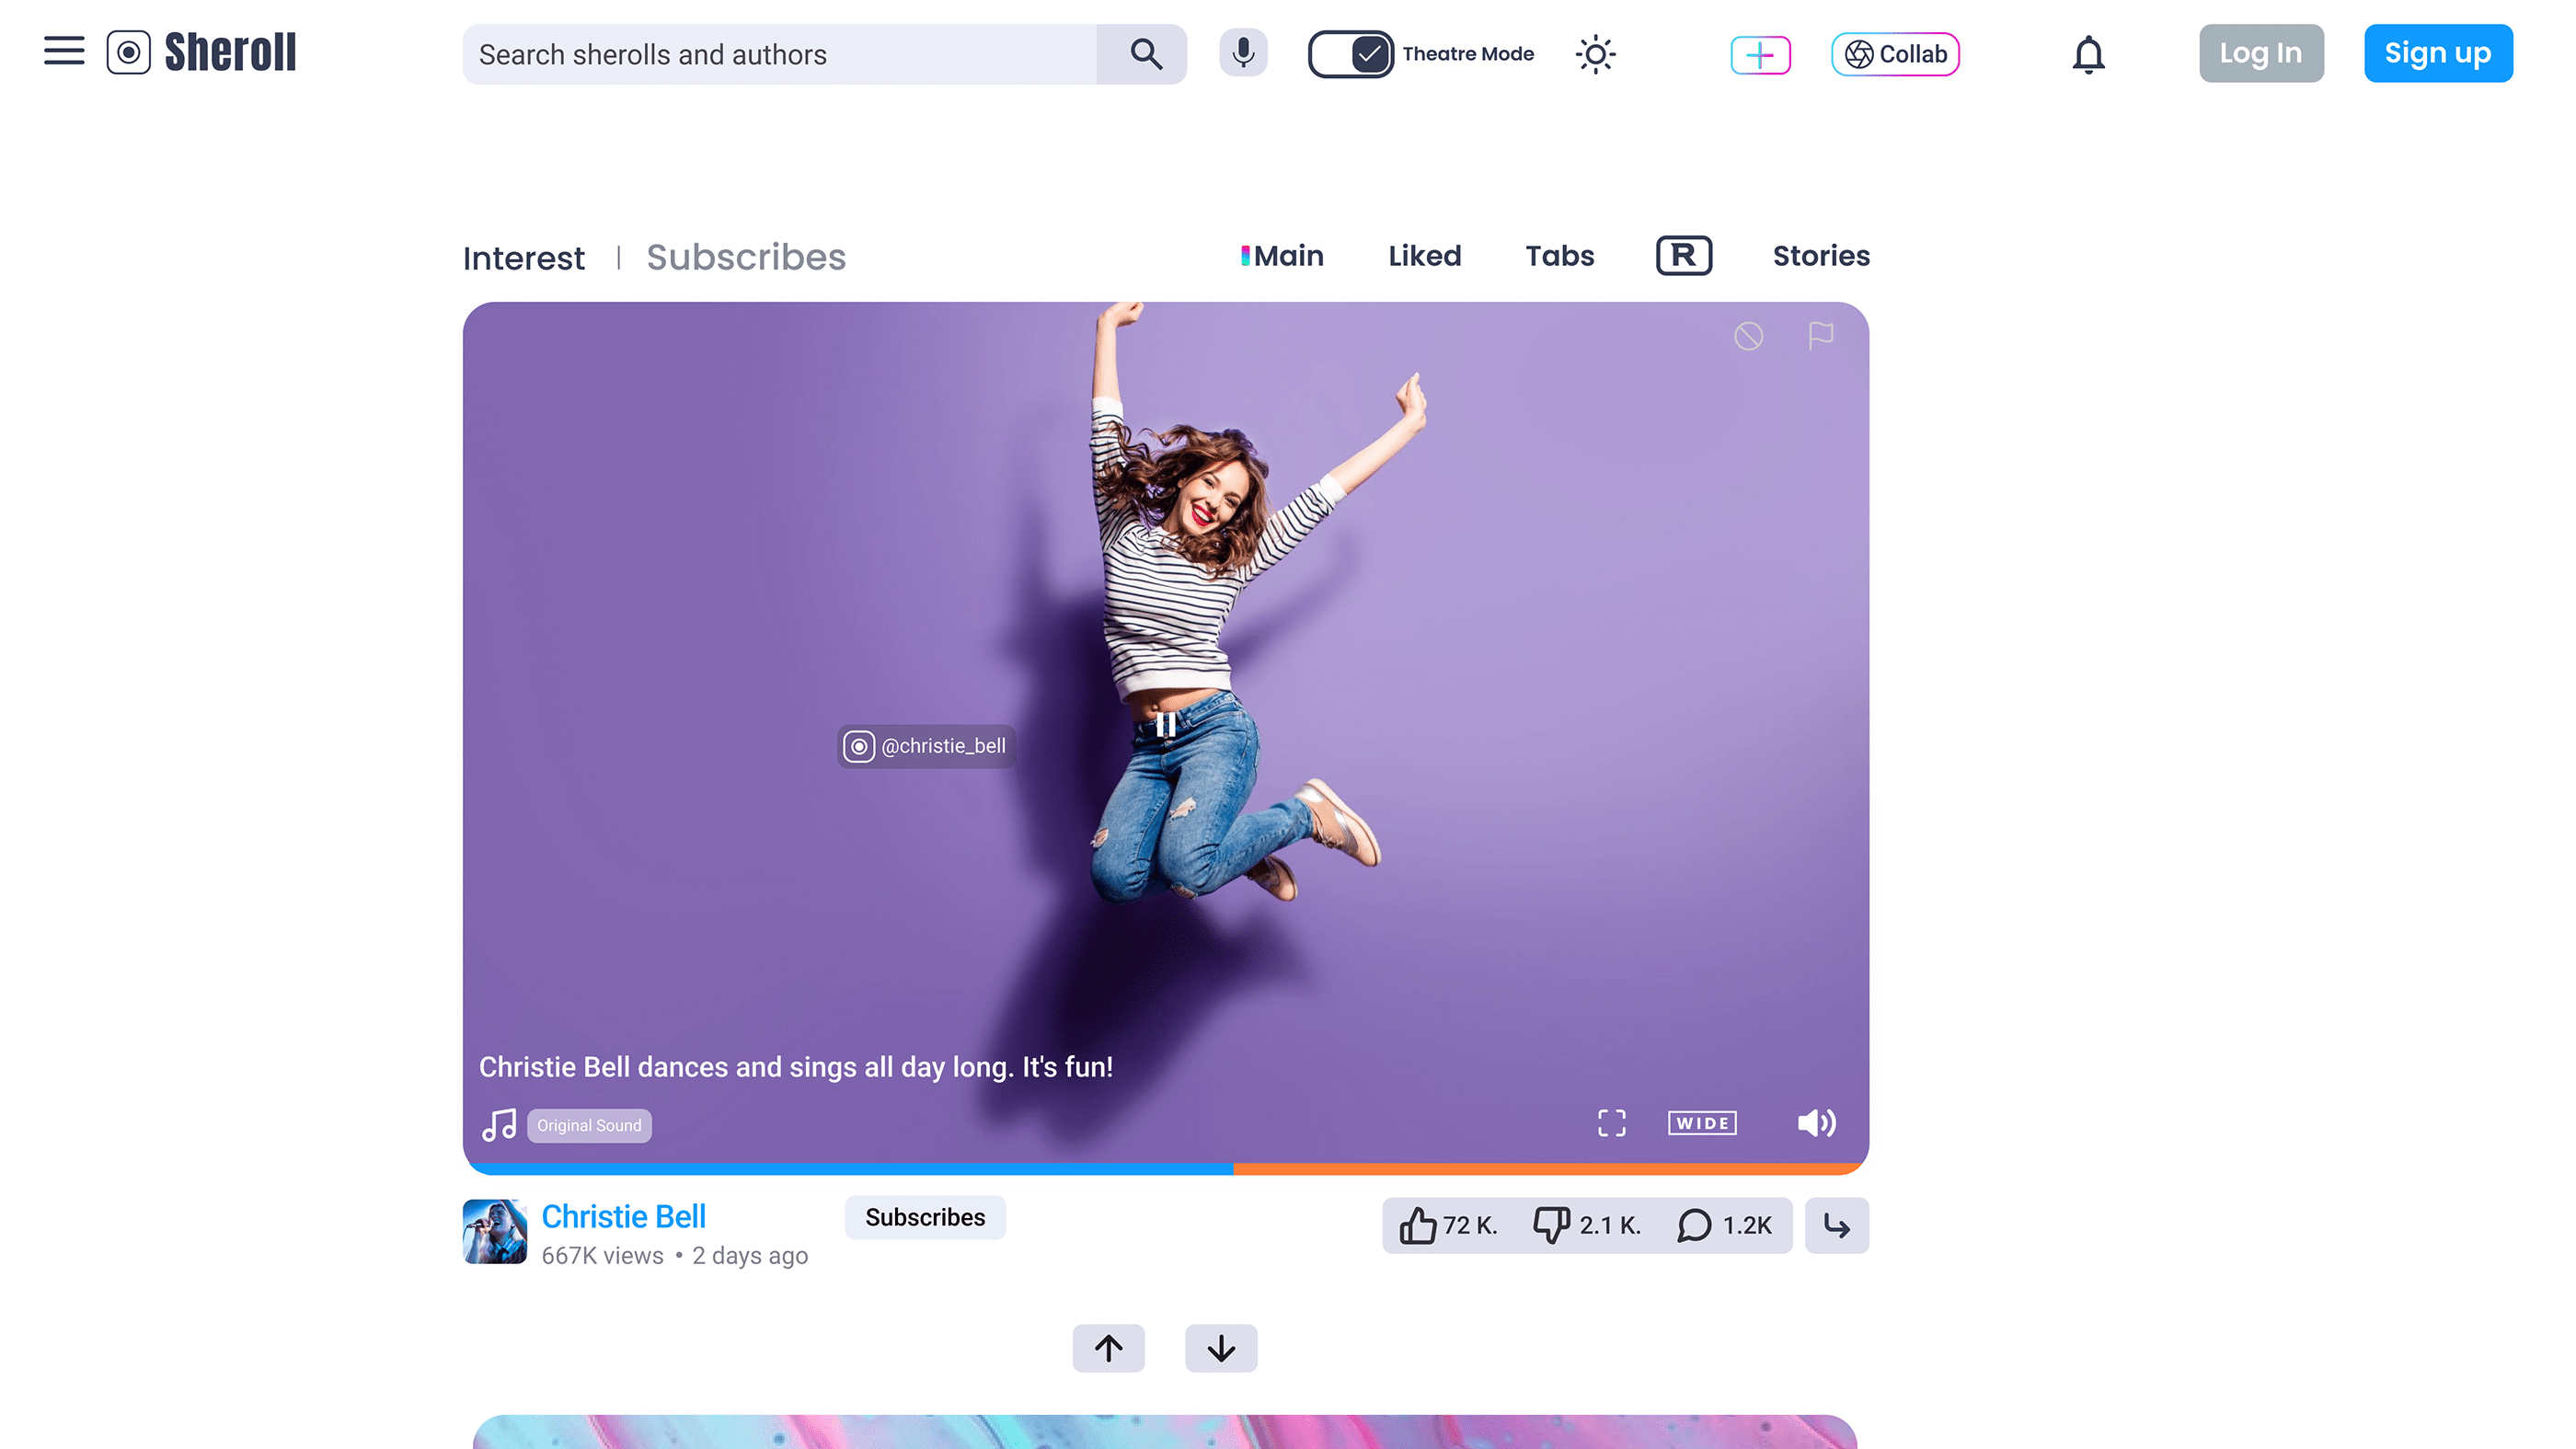
Task: Go to previous sheroll up arrow
Action: tap(1108, 1348)
